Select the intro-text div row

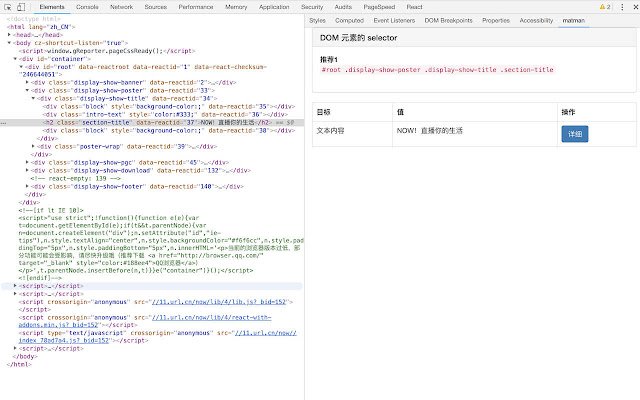pos(165,114)
